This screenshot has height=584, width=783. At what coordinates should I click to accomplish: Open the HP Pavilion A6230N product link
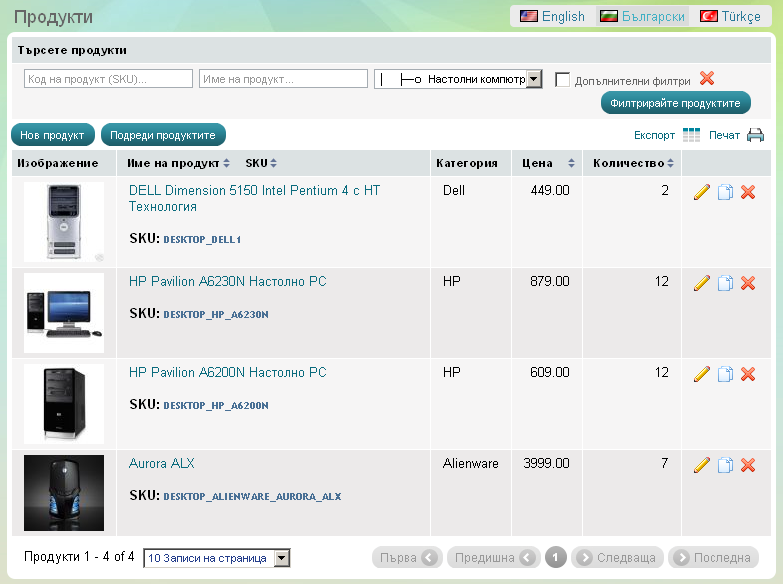(227, 282)
